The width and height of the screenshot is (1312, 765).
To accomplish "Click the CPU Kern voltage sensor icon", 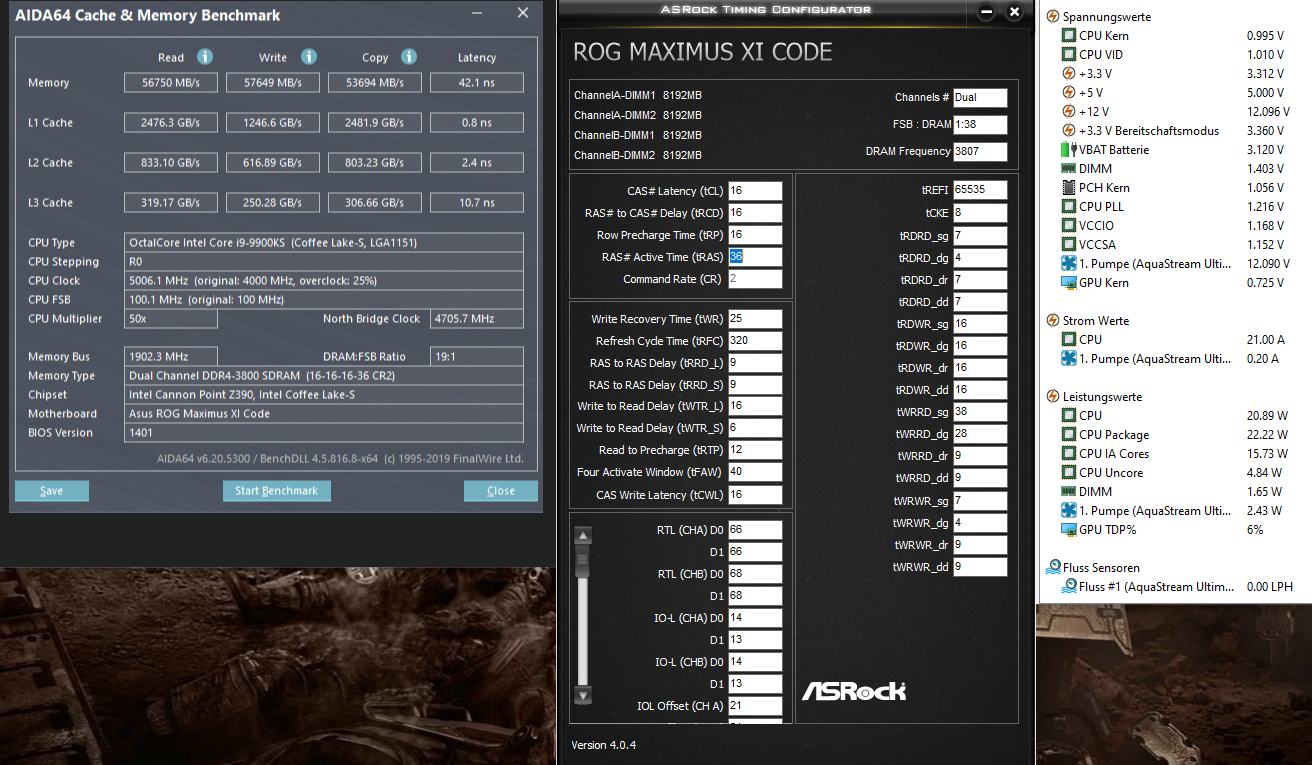I will [x=1069, y=36].
